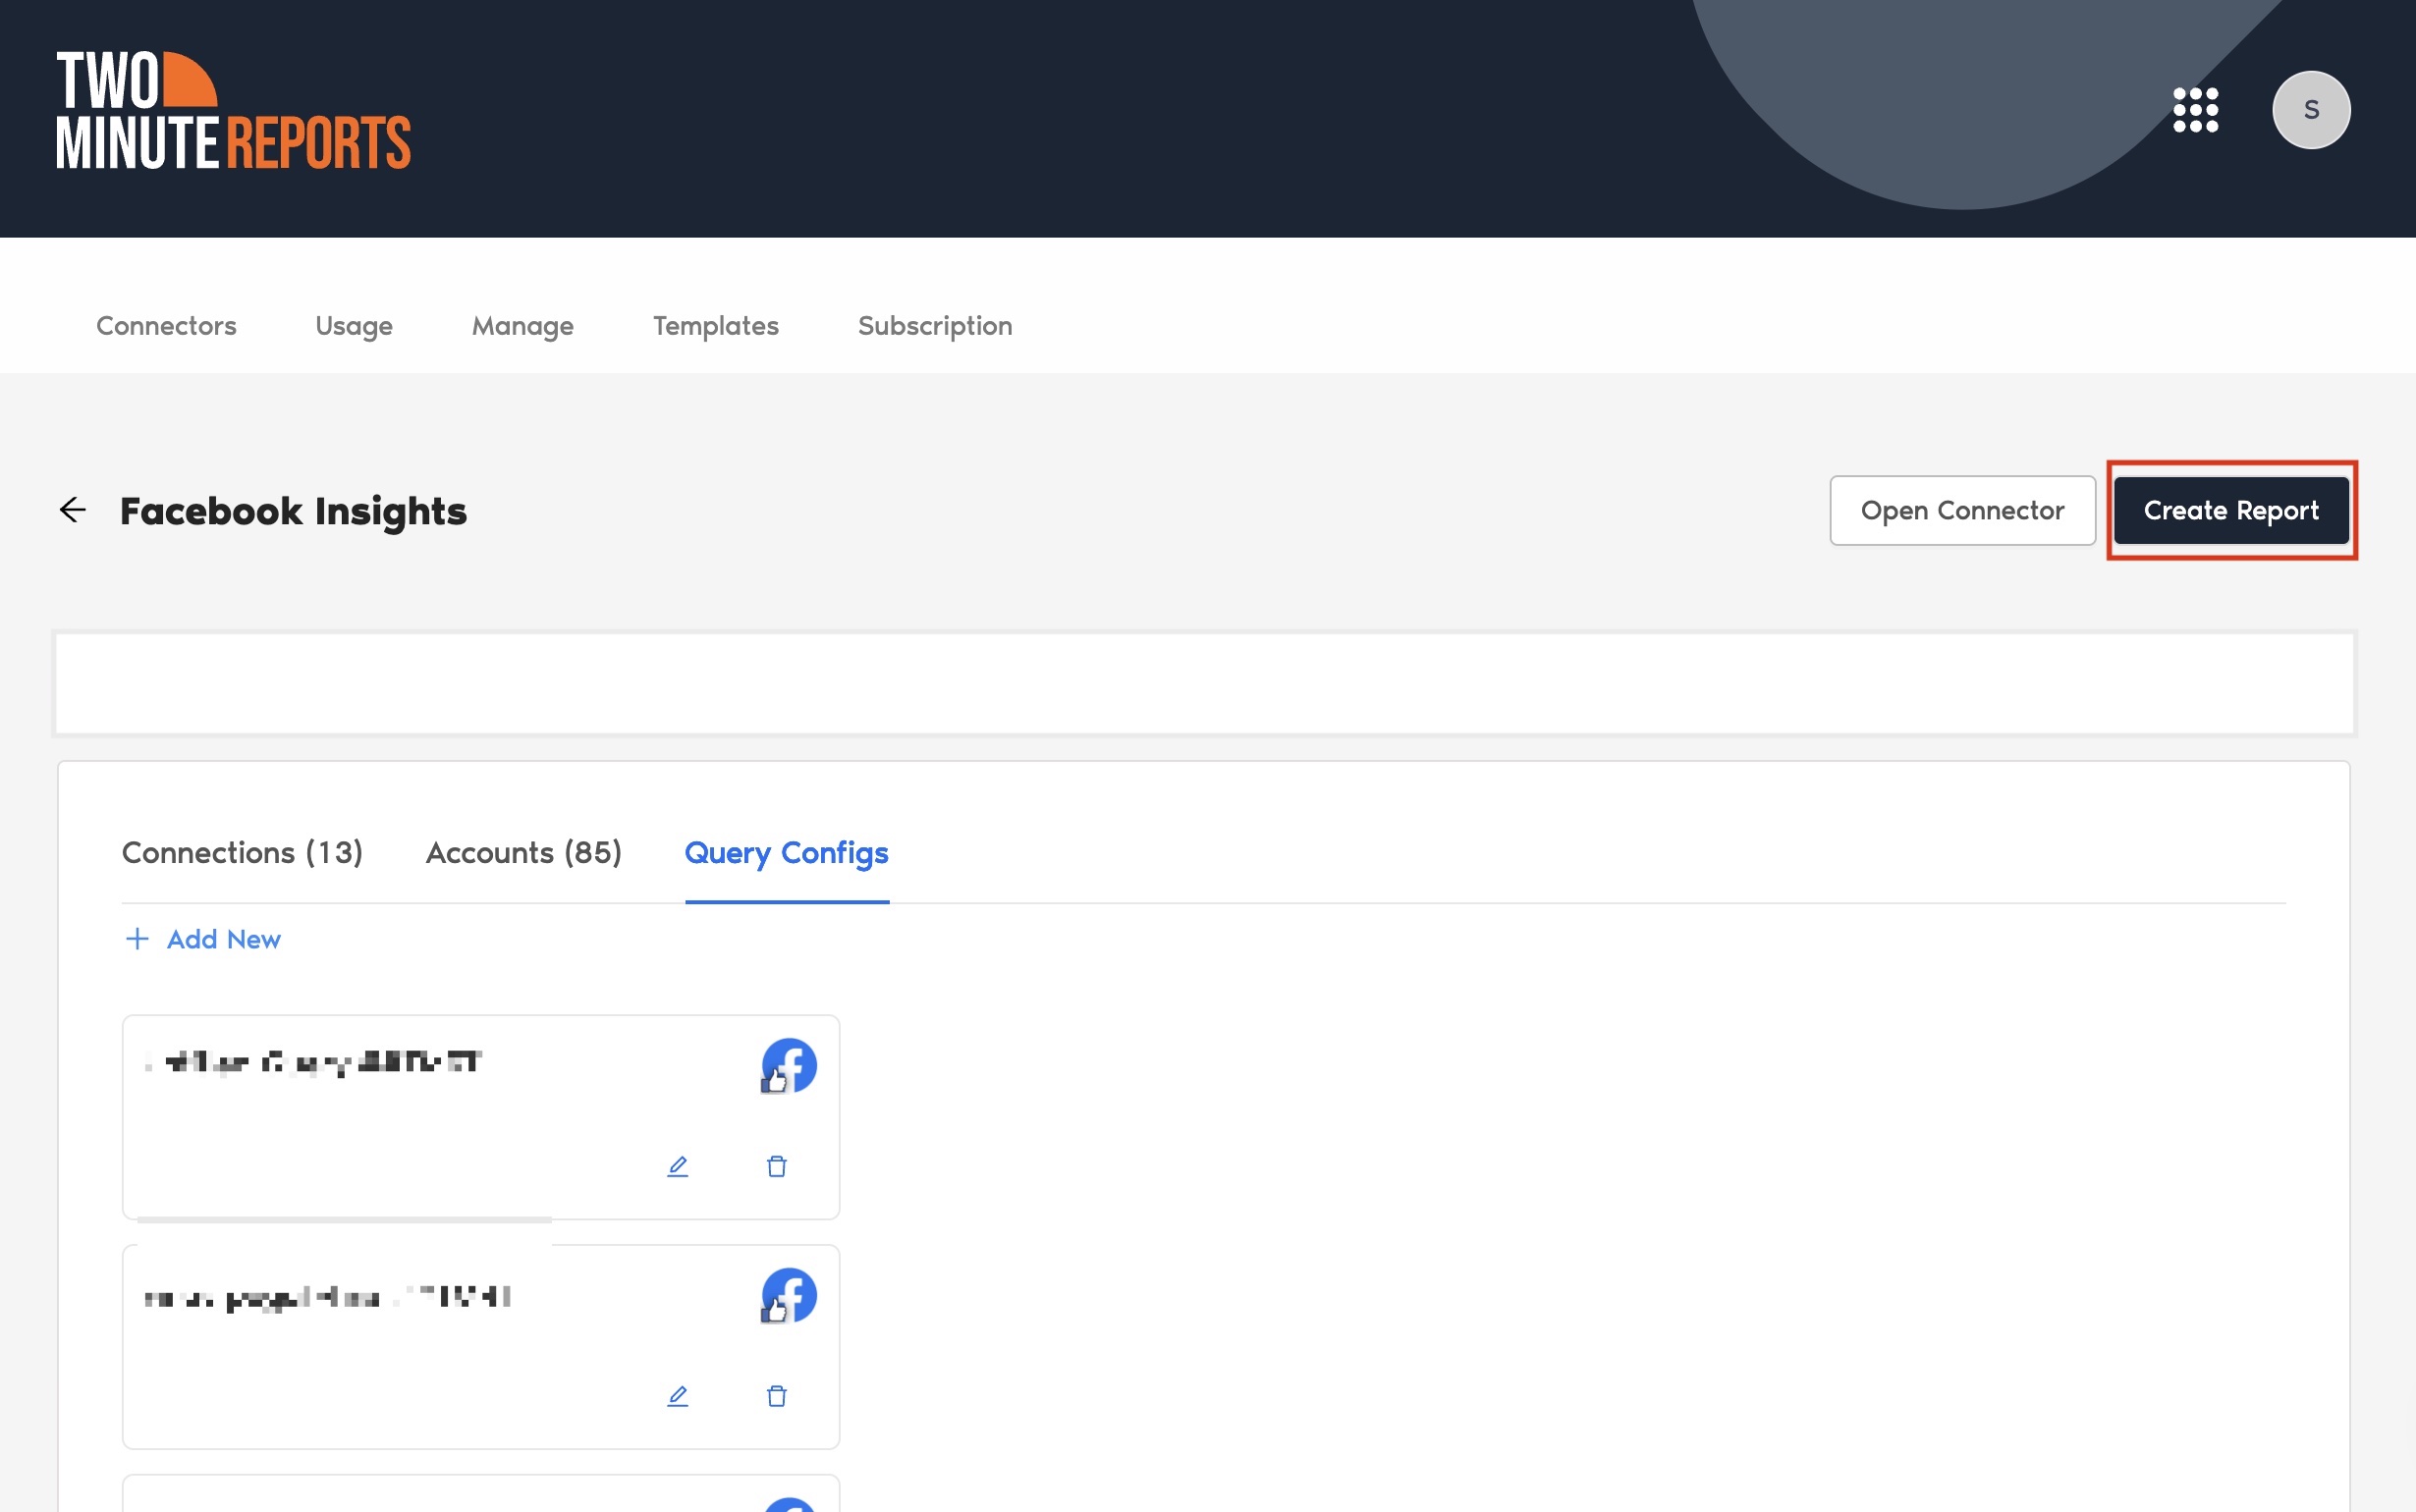The width and height of the screenshot is (2416, 1512).
Task: Switch to the Connections (13) tab
Action: (x=242, y=853)
